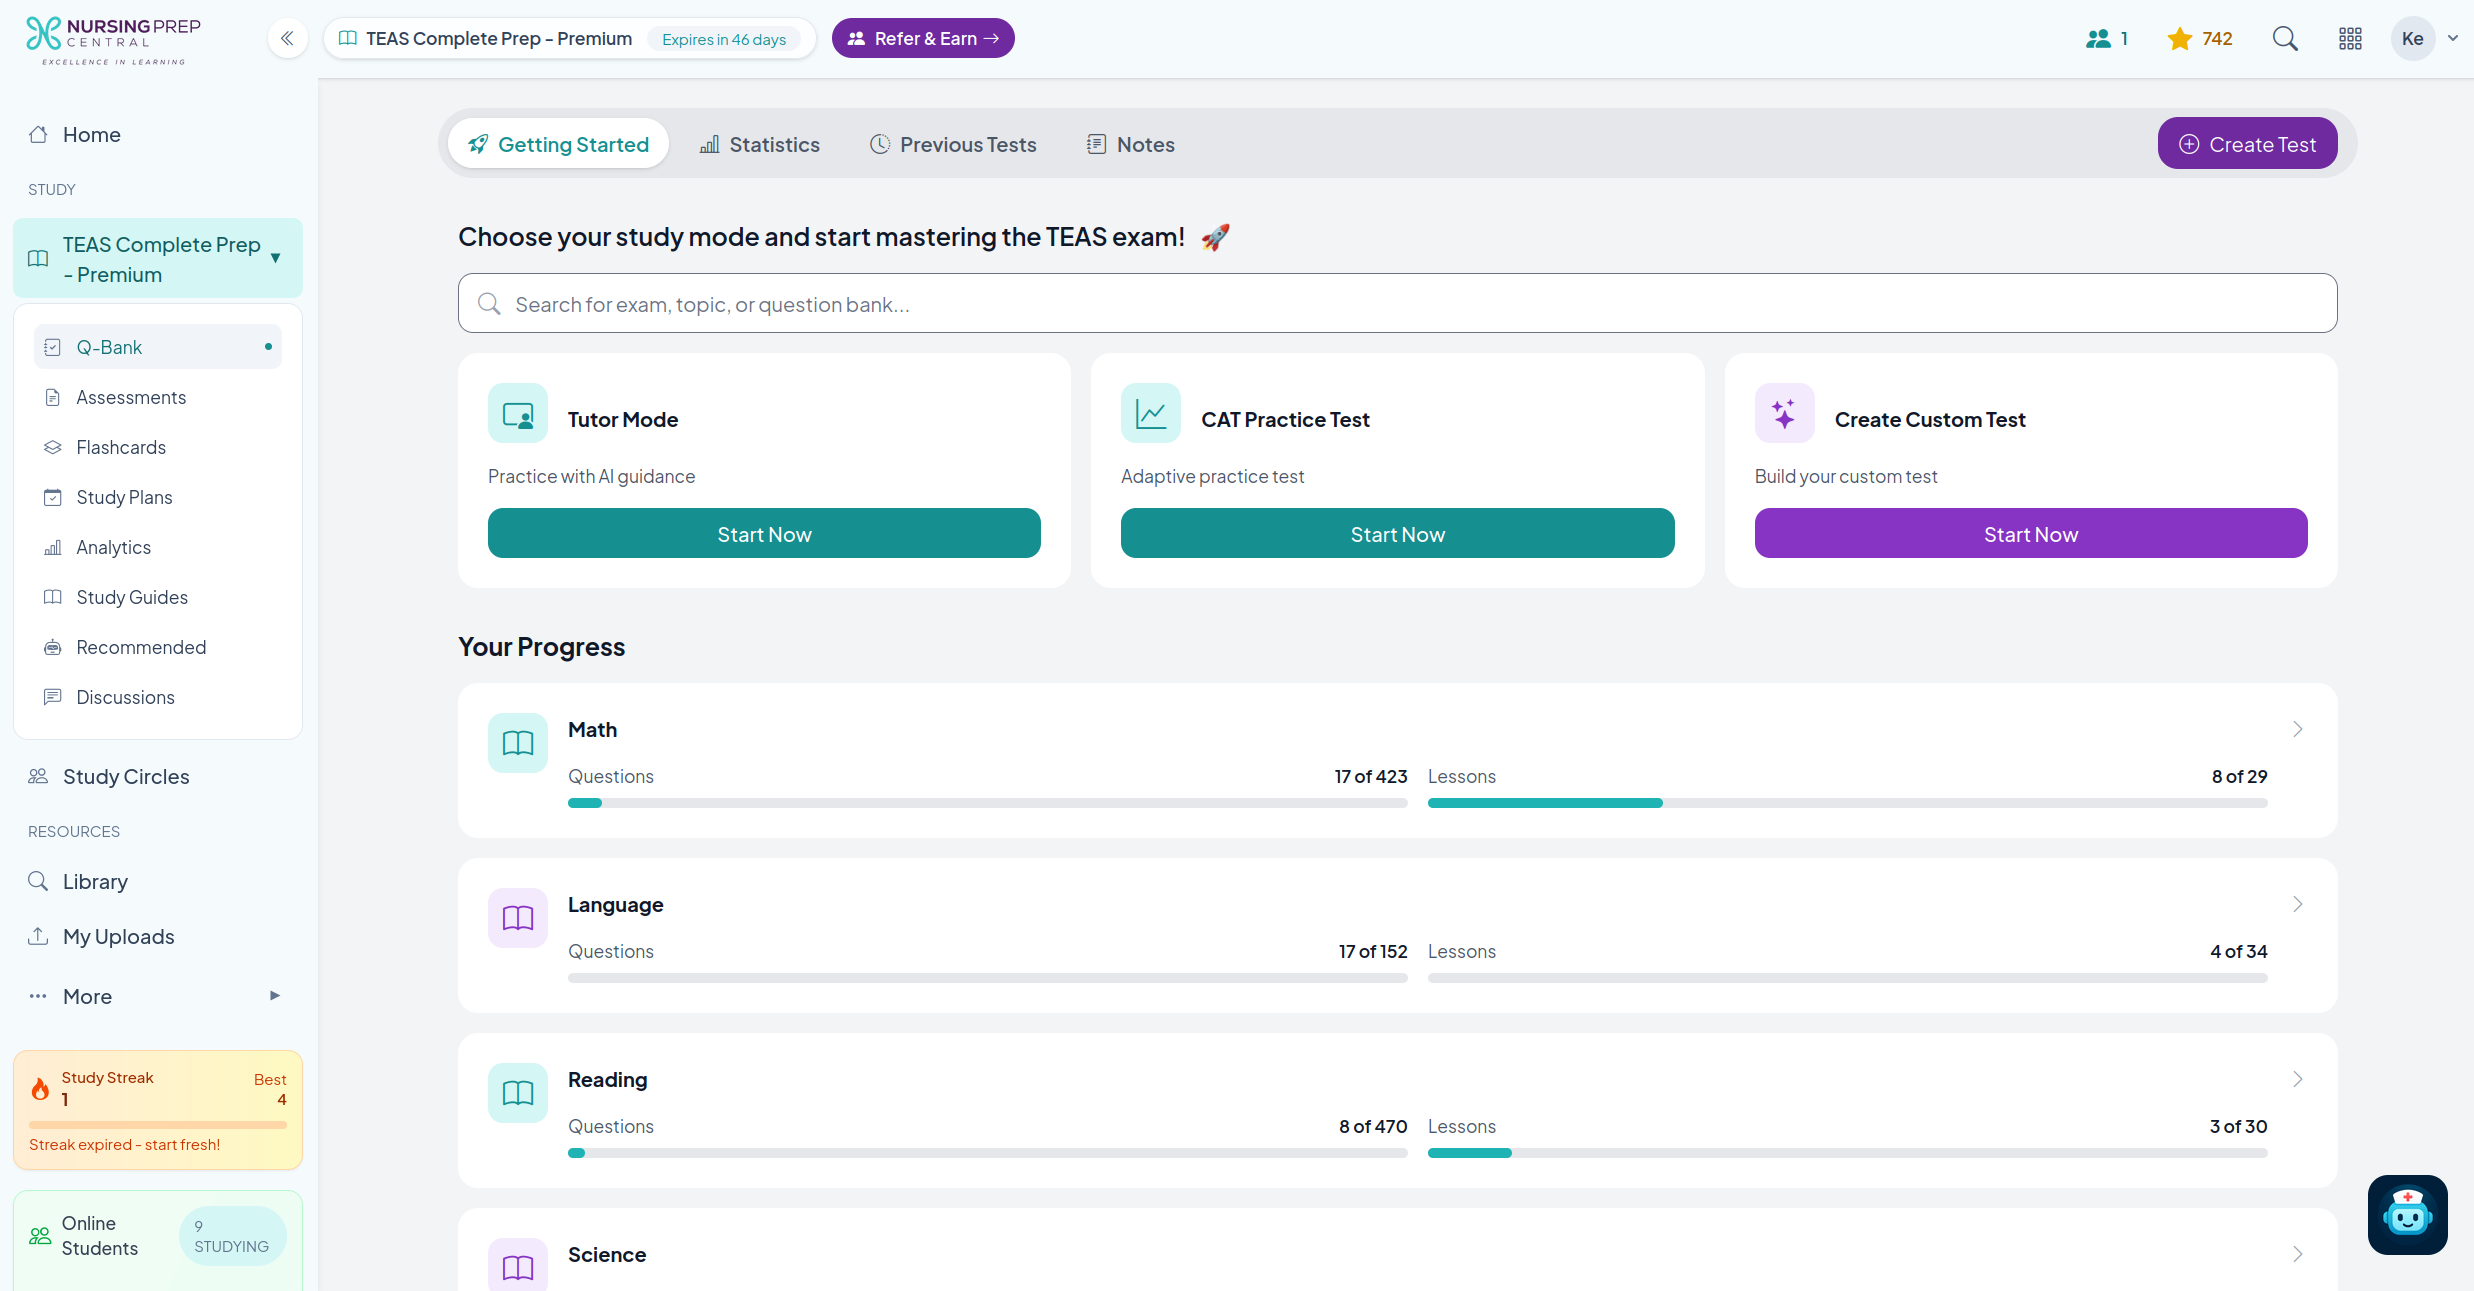Open the apps grid icon
Image resolution: width=2474 pixels, height=1291 pixels.
[x=2350, y=39]
